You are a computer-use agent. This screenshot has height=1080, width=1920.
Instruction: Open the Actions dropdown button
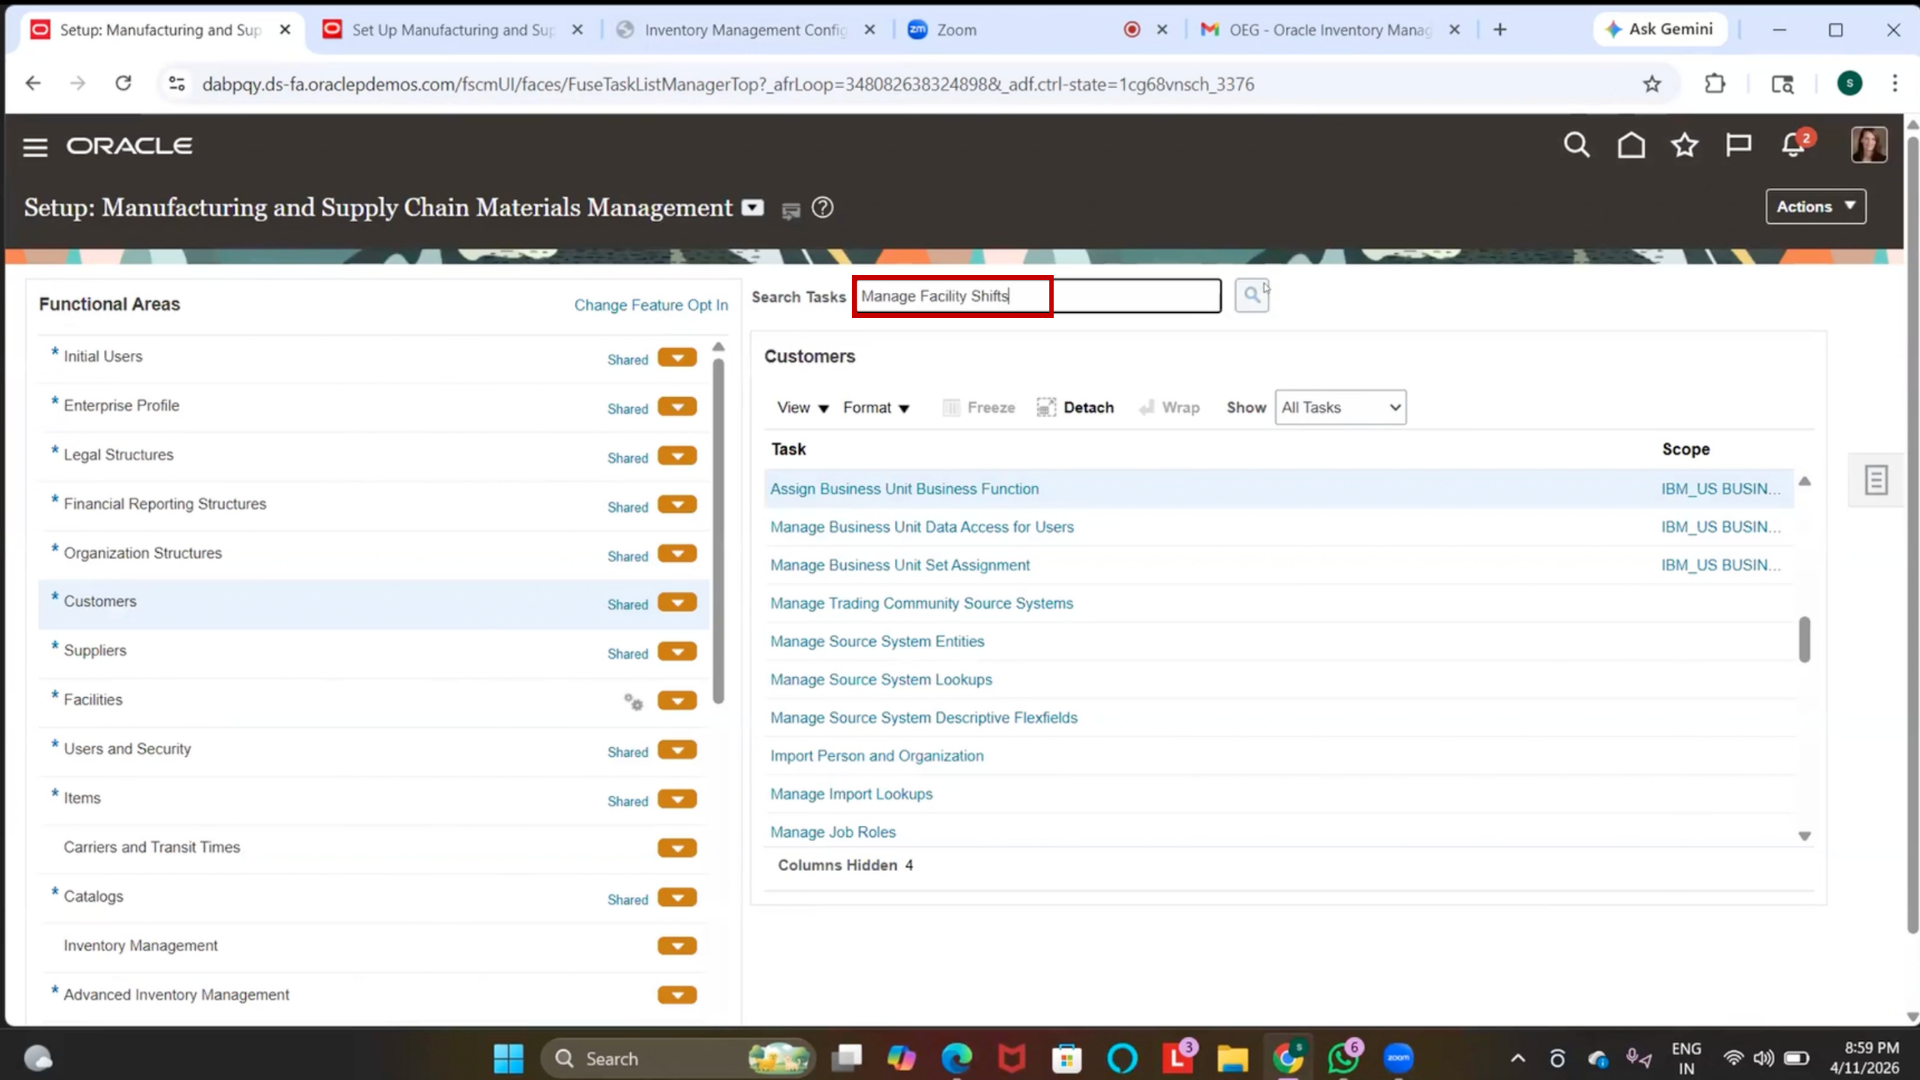click(x=1815, y=207)
